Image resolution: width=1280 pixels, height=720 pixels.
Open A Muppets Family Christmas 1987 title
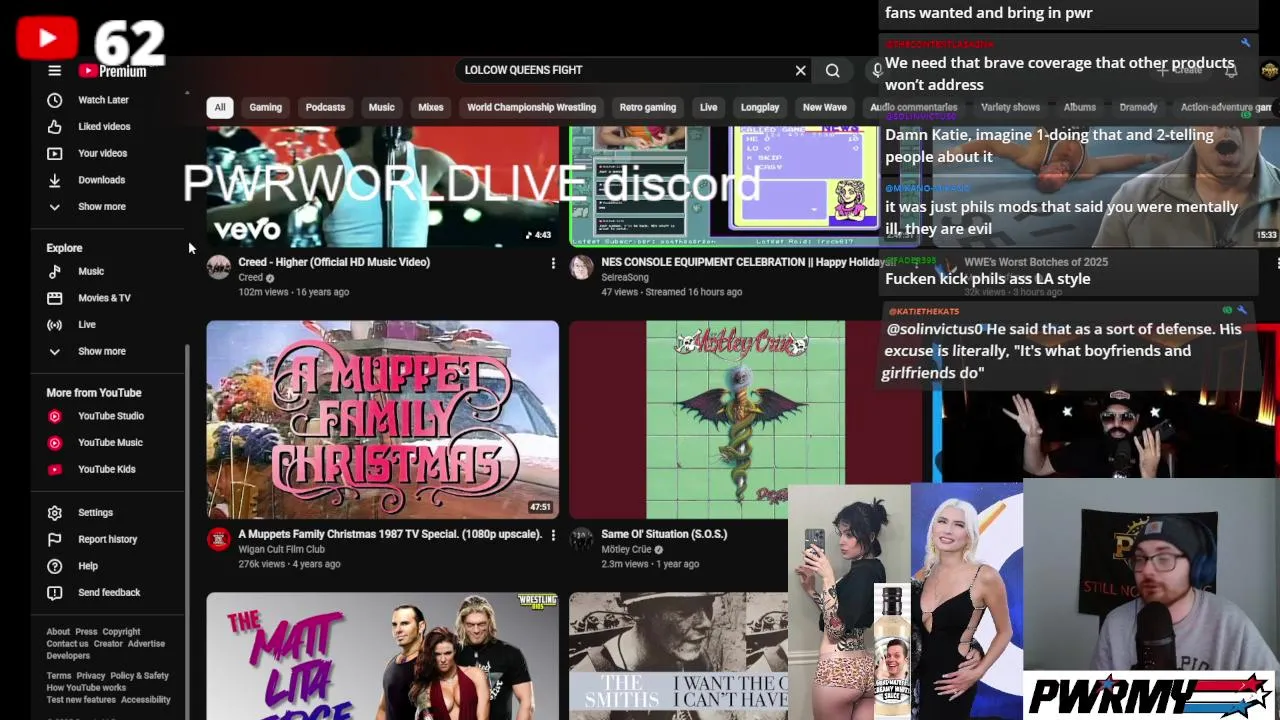pos(390,534)
